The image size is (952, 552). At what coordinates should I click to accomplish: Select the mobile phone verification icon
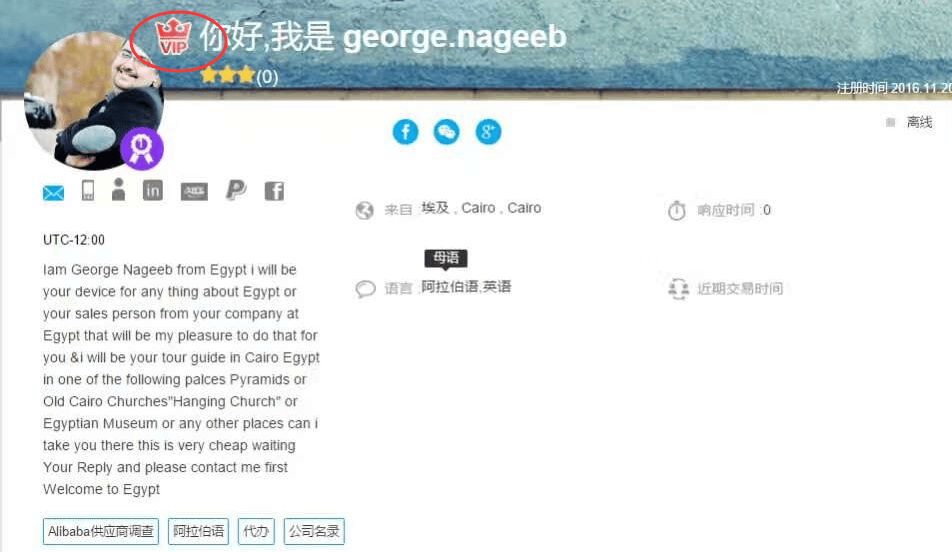(x=88, y=191)
